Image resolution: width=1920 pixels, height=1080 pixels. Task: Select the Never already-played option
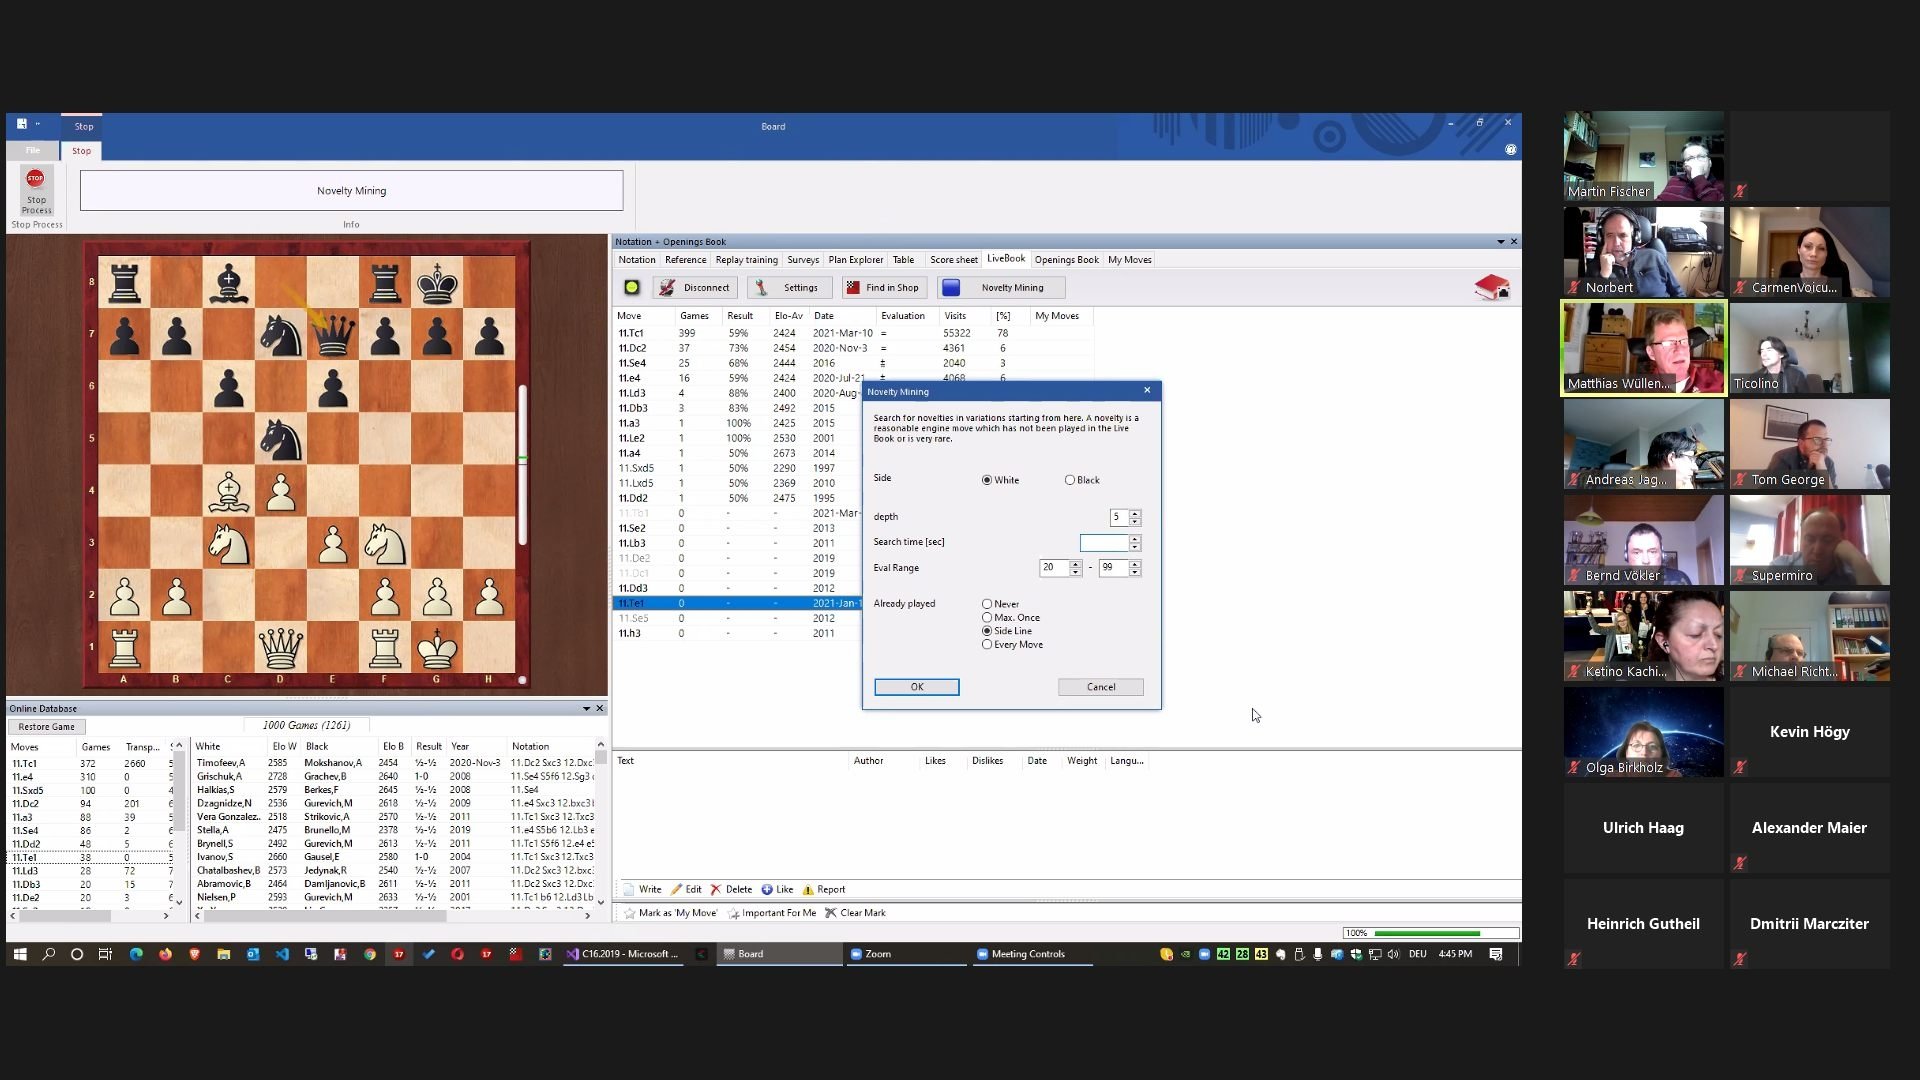987,604
